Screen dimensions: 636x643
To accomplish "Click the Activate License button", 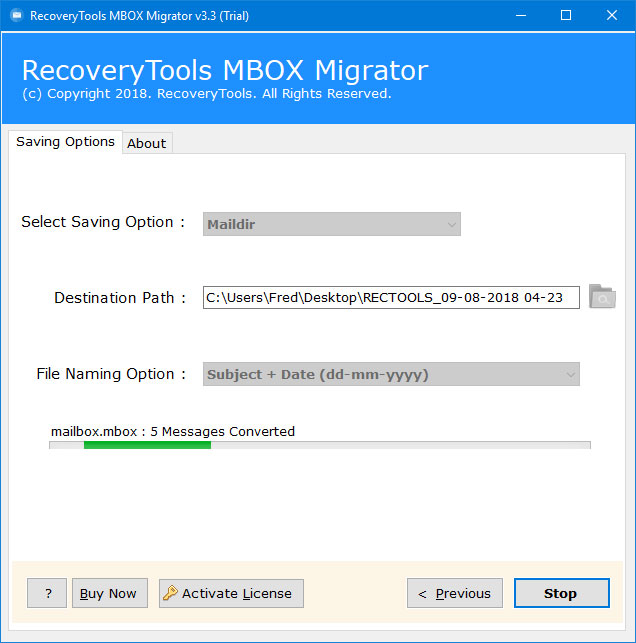I will [231, 593].
